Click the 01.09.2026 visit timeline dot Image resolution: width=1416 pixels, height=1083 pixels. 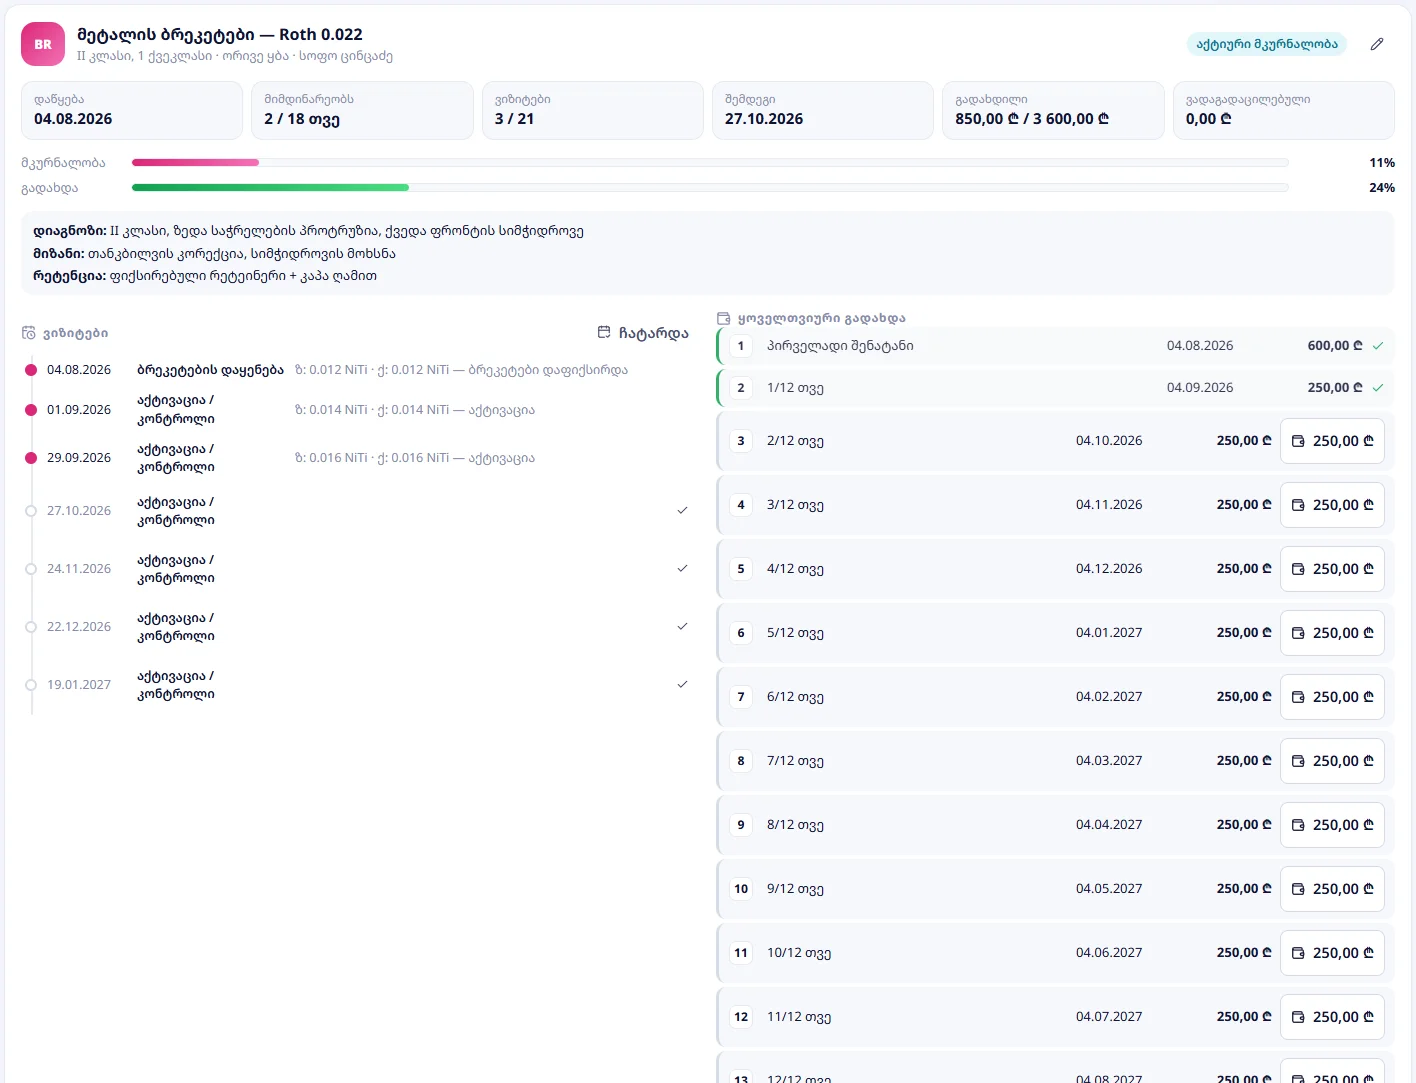(31, 410)
